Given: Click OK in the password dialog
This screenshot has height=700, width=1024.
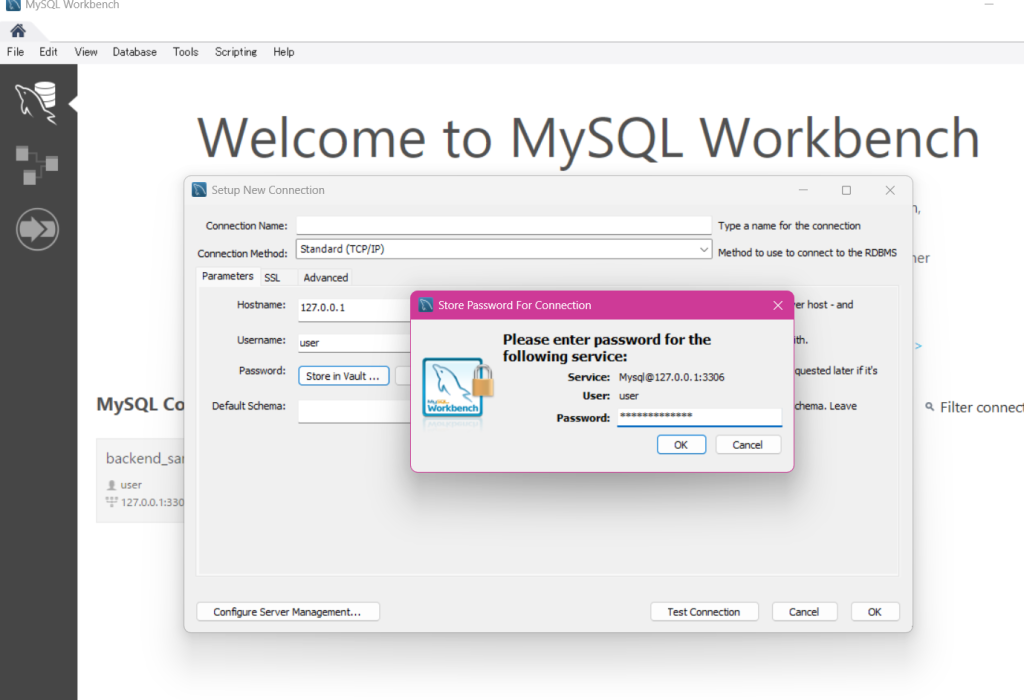Looking at the screenshot, I should pos(681,445).
